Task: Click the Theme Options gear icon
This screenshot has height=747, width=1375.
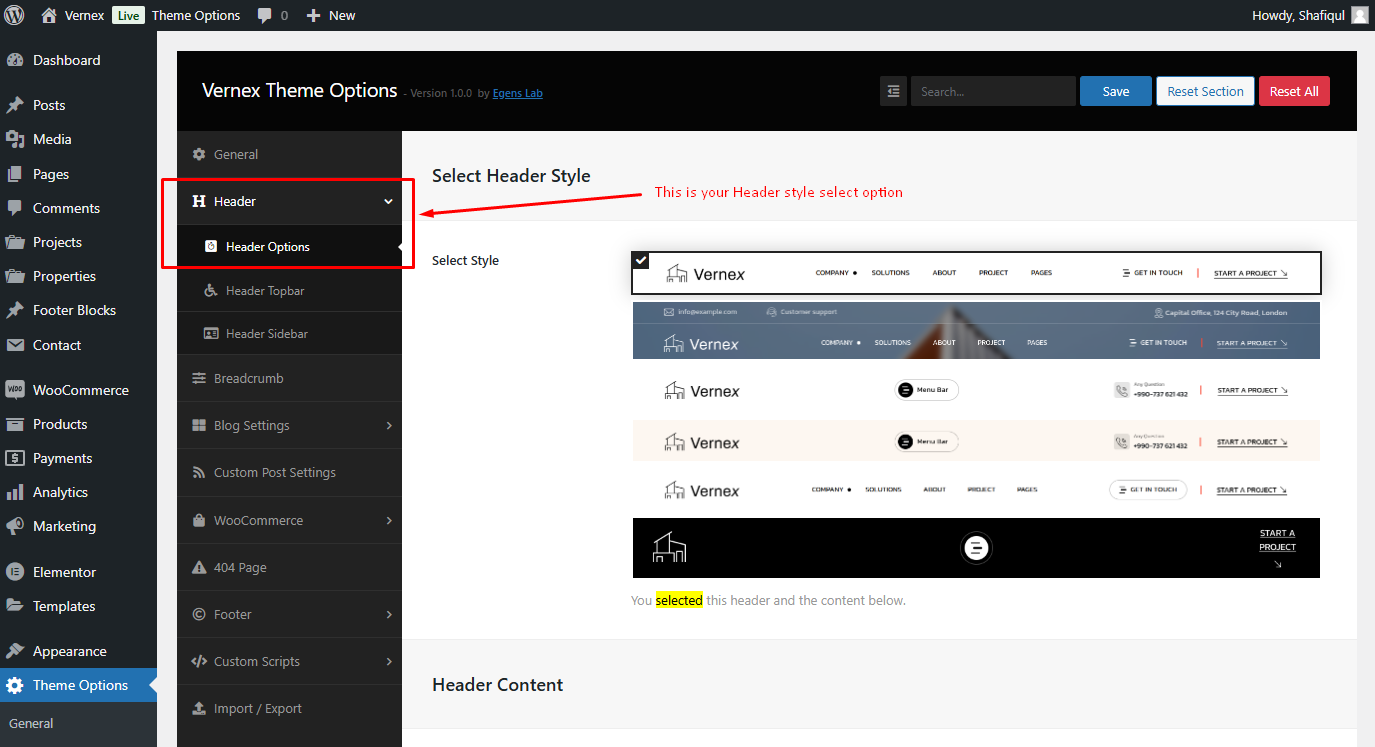Action: [x=15, y=685]
